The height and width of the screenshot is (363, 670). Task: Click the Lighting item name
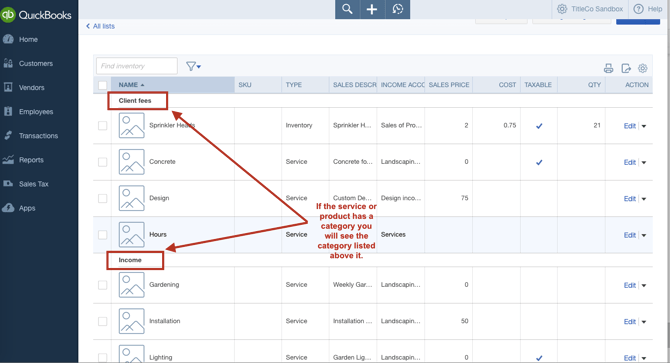(161, 357)
